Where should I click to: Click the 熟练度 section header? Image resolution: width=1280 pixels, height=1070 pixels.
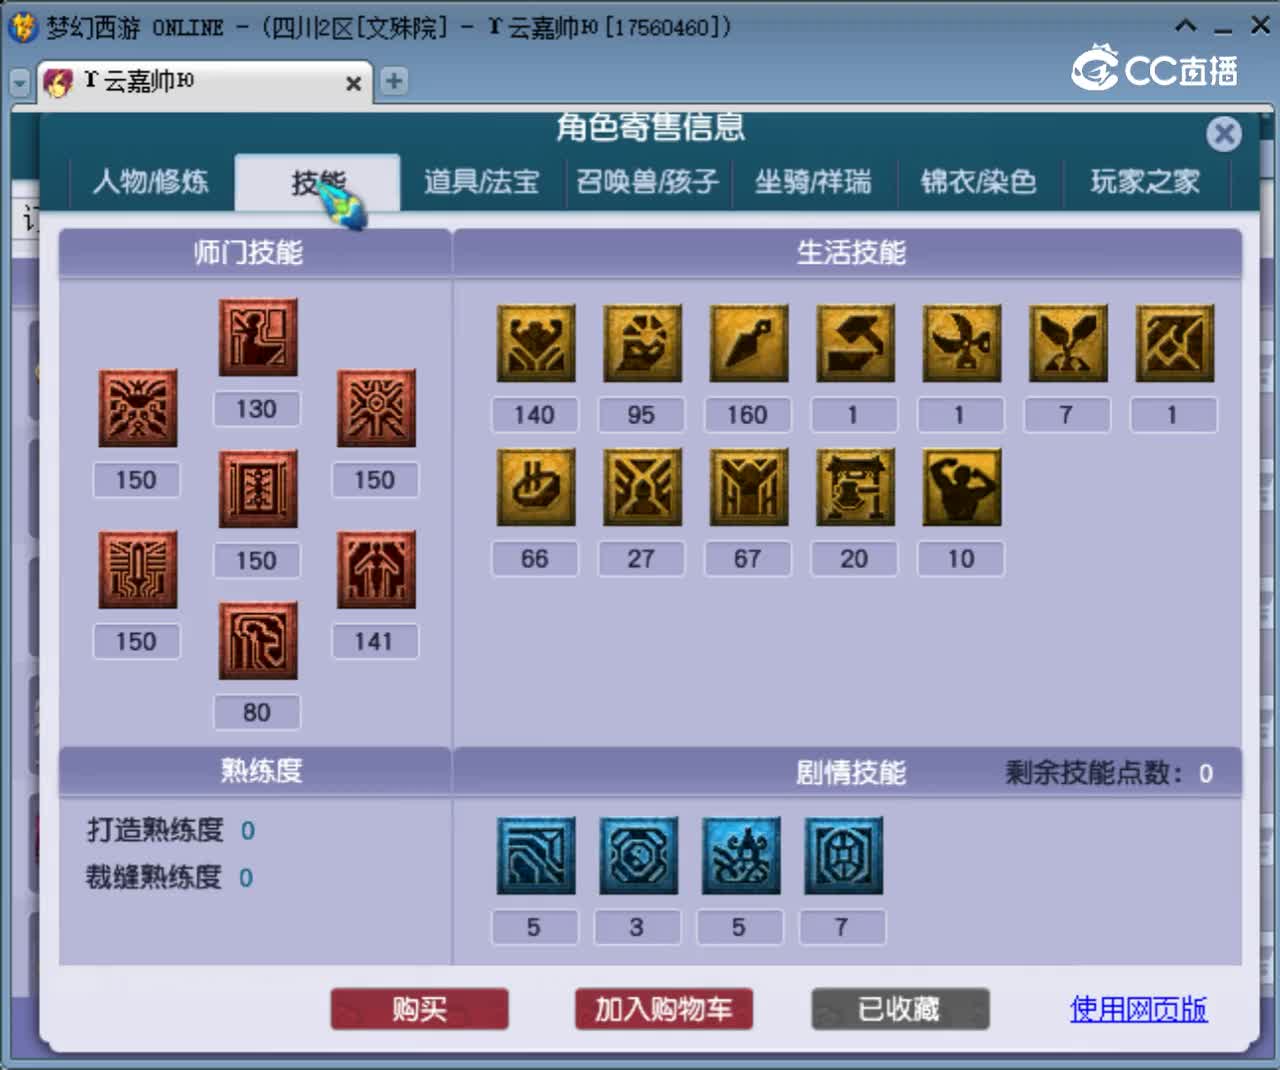pos(261,771)
